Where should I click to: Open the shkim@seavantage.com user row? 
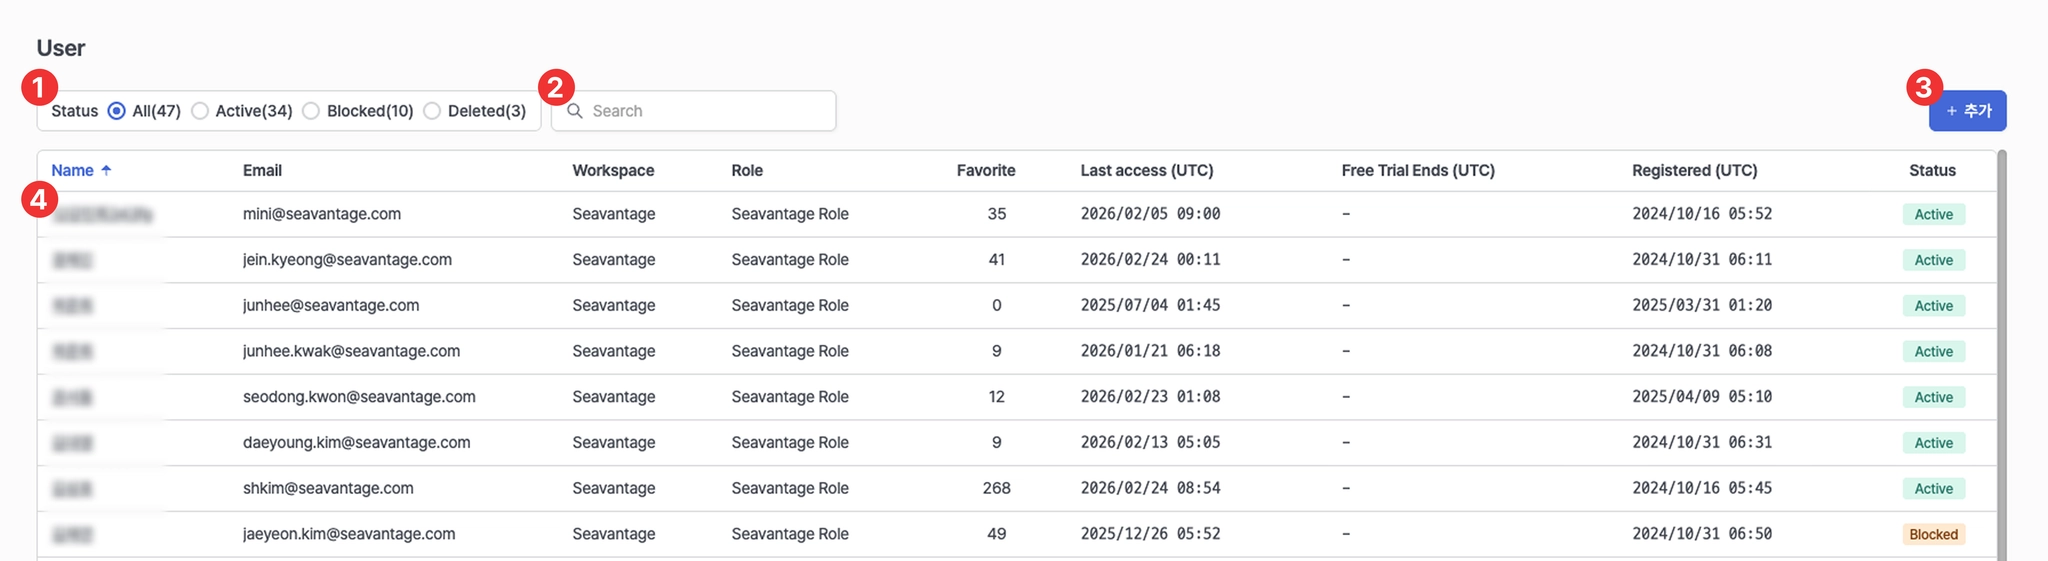pos(328,488)
